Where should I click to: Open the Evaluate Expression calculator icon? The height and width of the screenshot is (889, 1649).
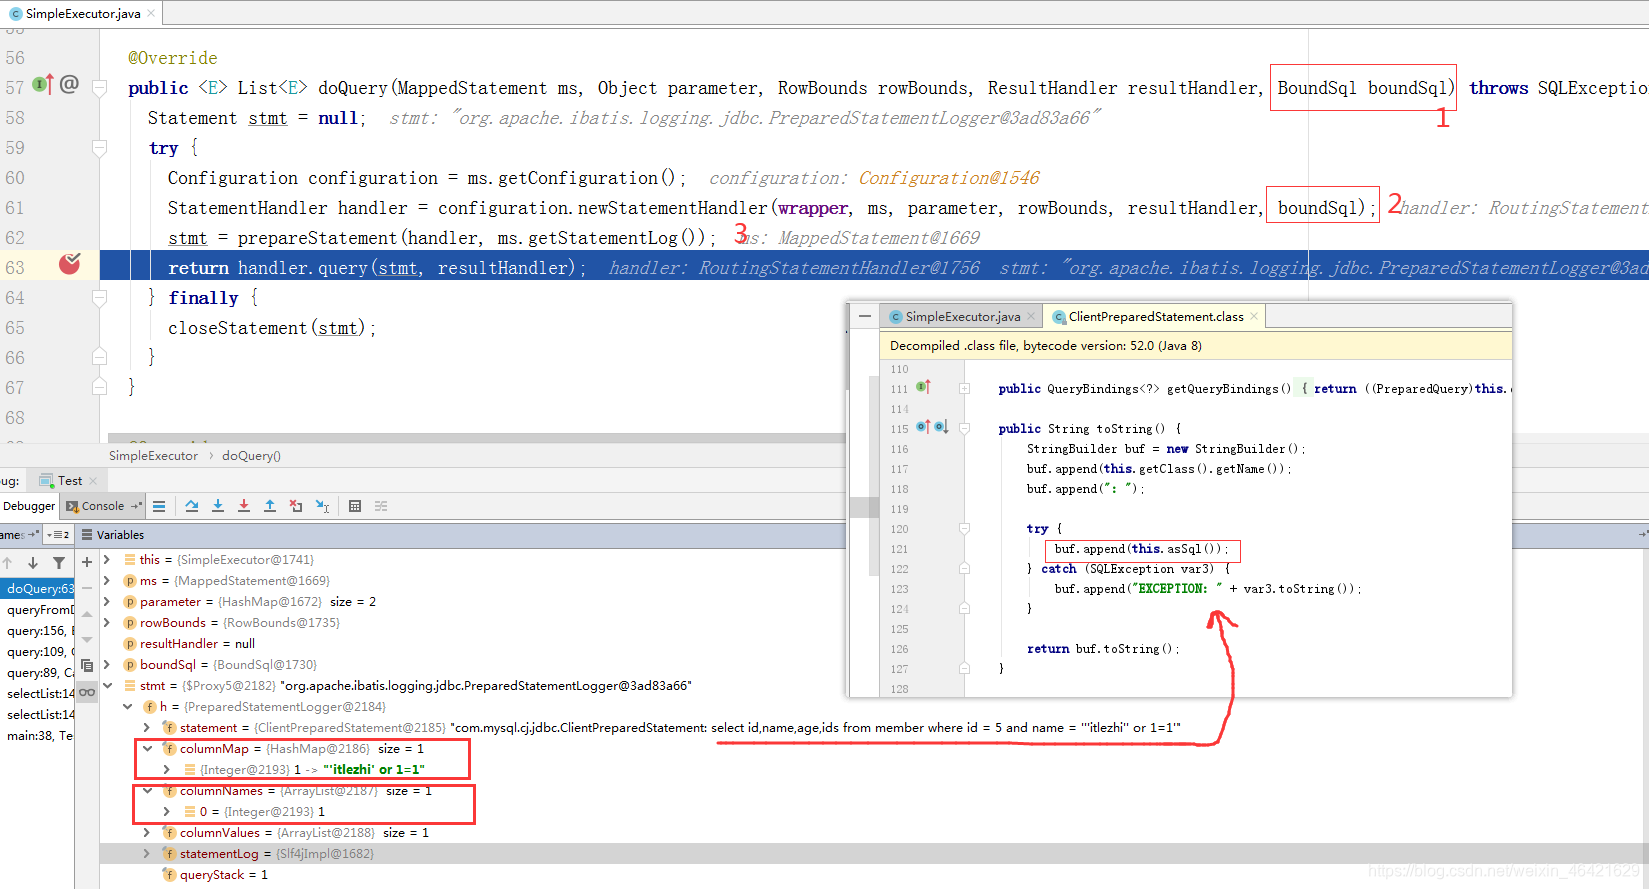coord(355,506)
